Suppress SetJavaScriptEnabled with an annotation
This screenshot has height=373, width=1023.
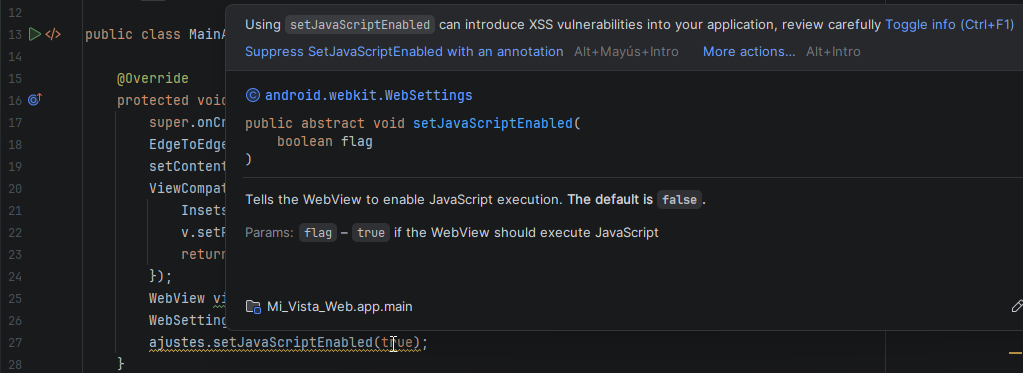(x=404, y=52)
